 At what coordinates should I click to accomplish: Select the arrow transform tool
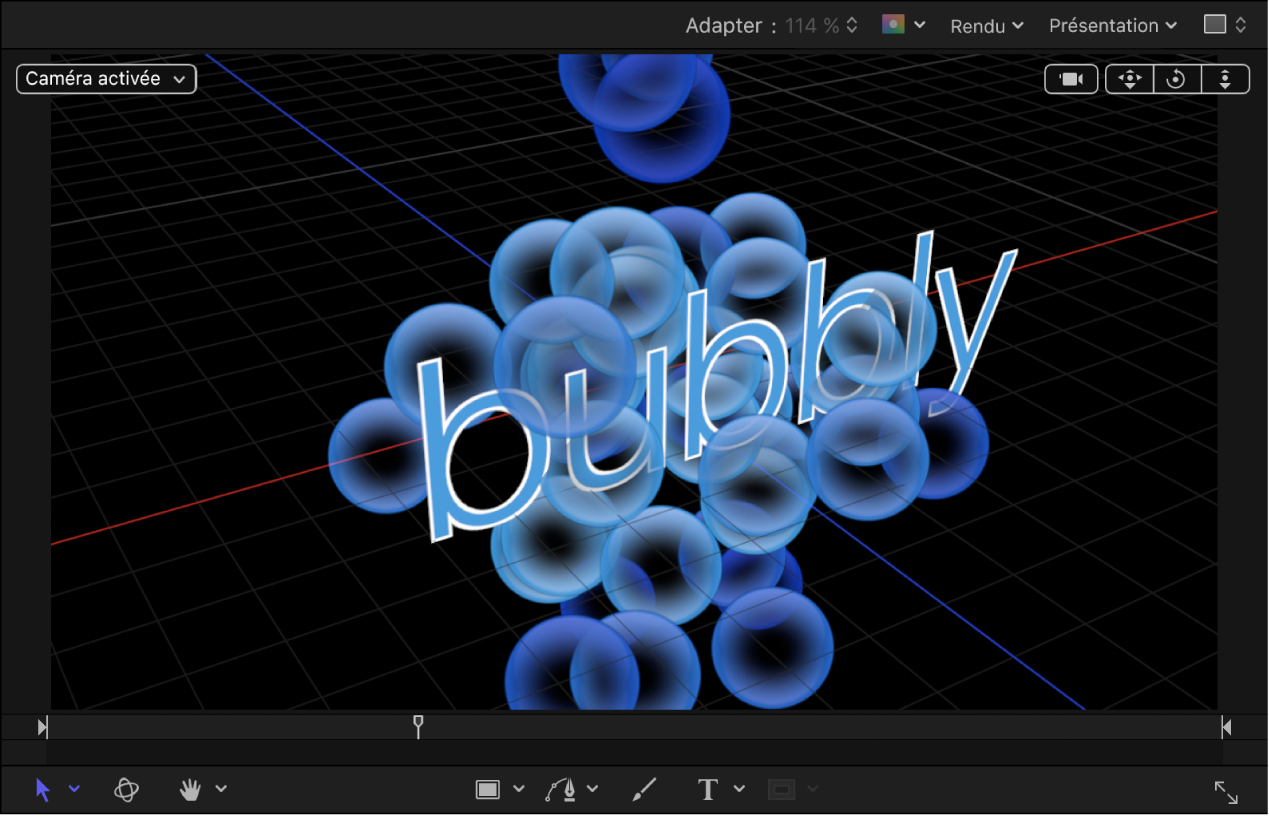pos(42,789)
